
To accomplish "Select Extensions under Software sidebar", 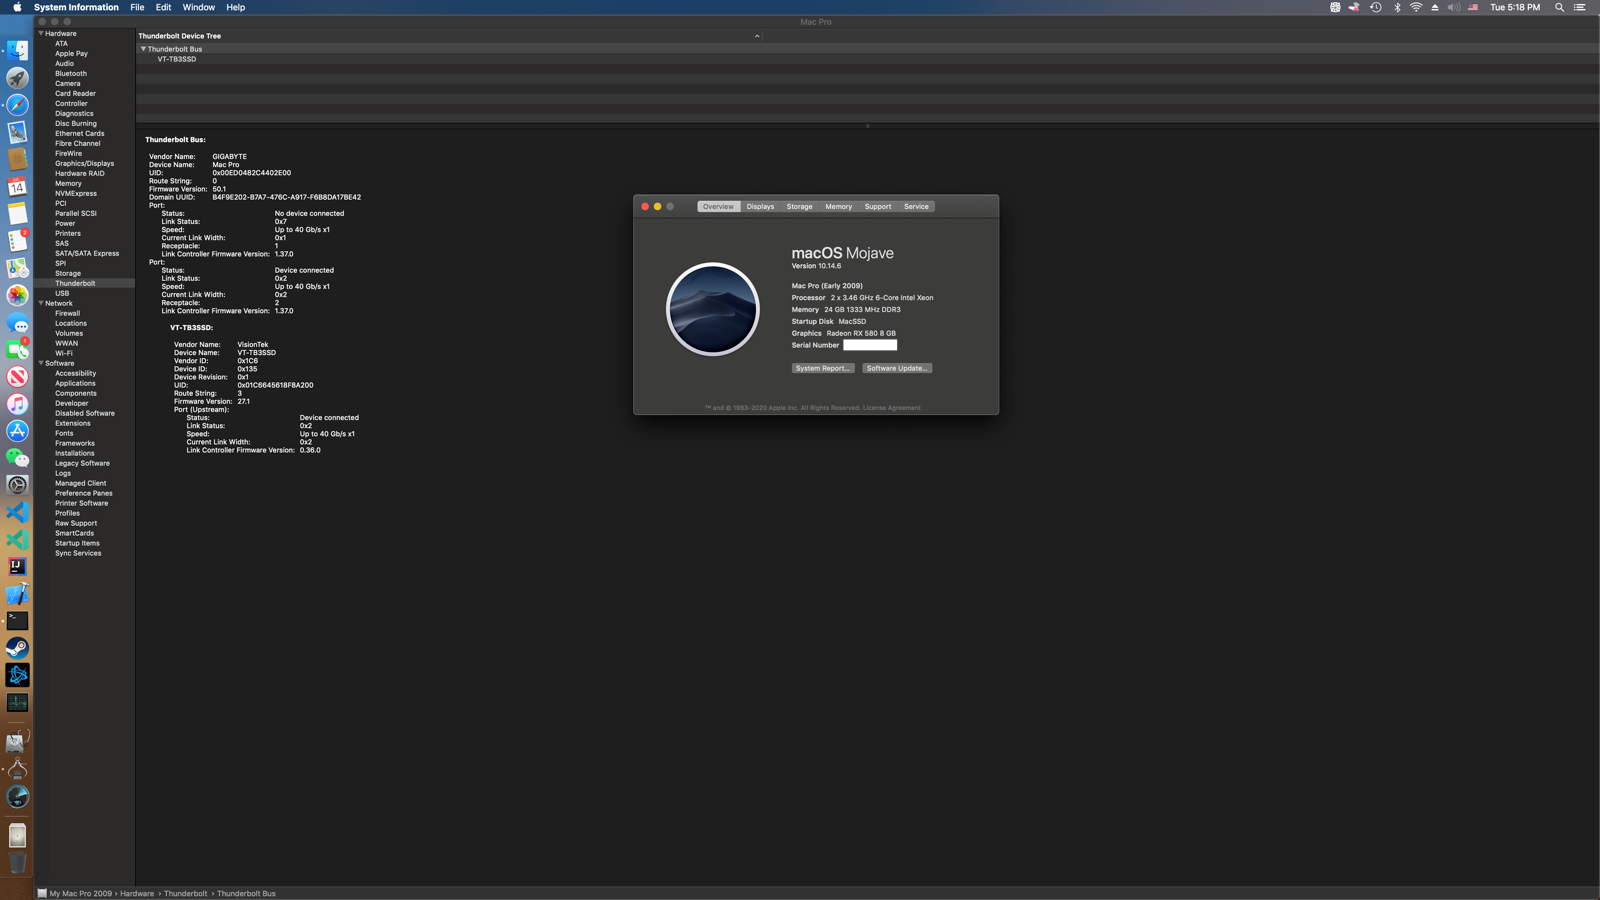I will (72, 423).
